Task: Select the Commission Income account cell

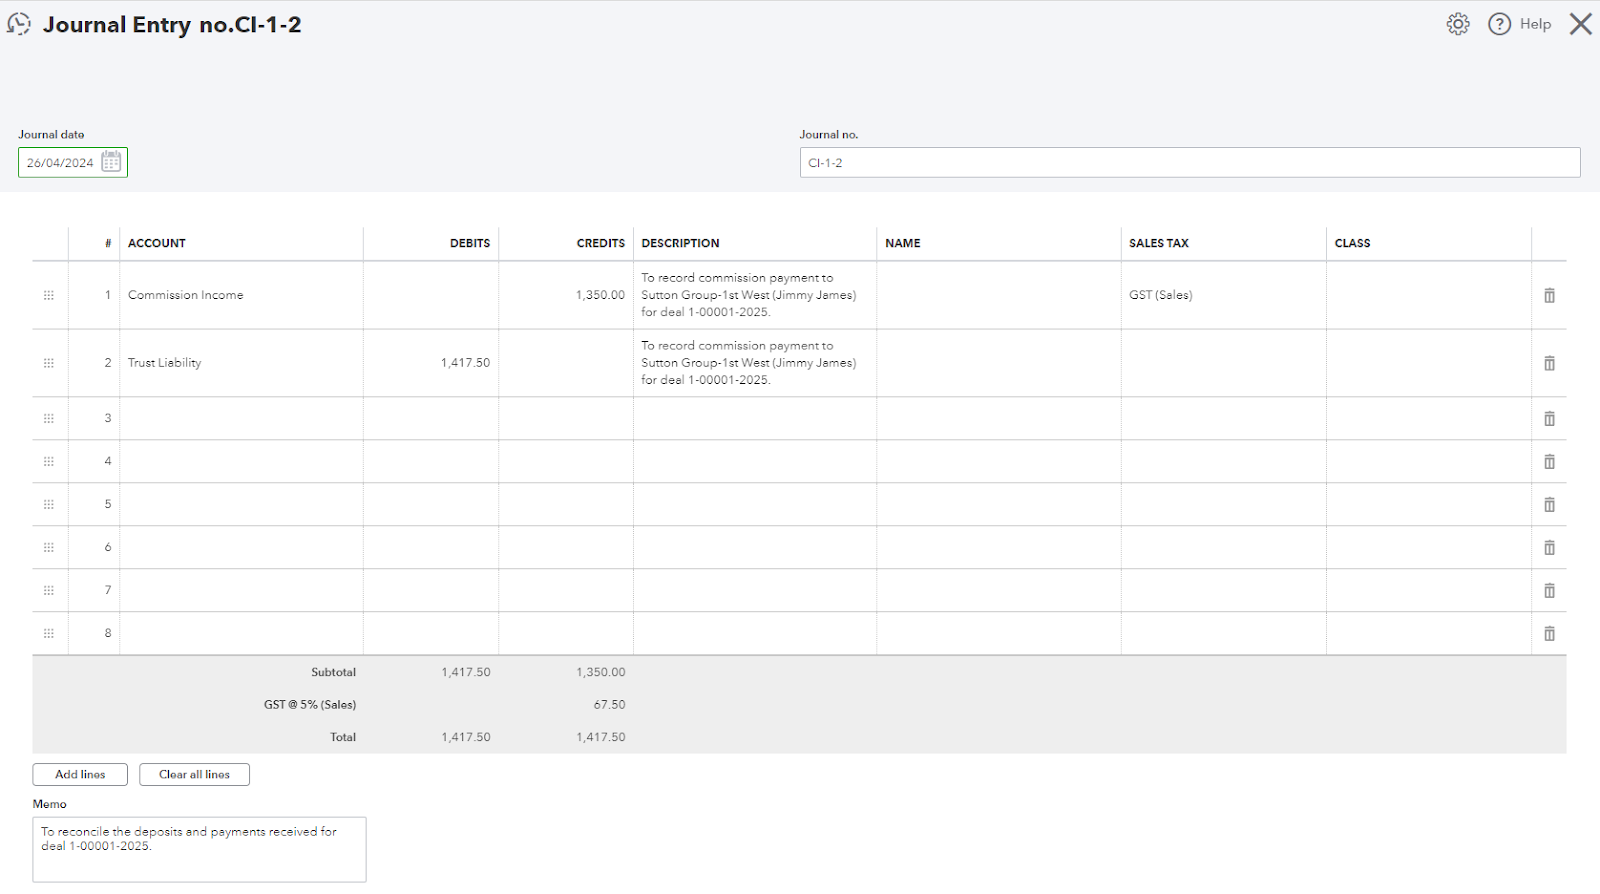Action: point(241,295)
